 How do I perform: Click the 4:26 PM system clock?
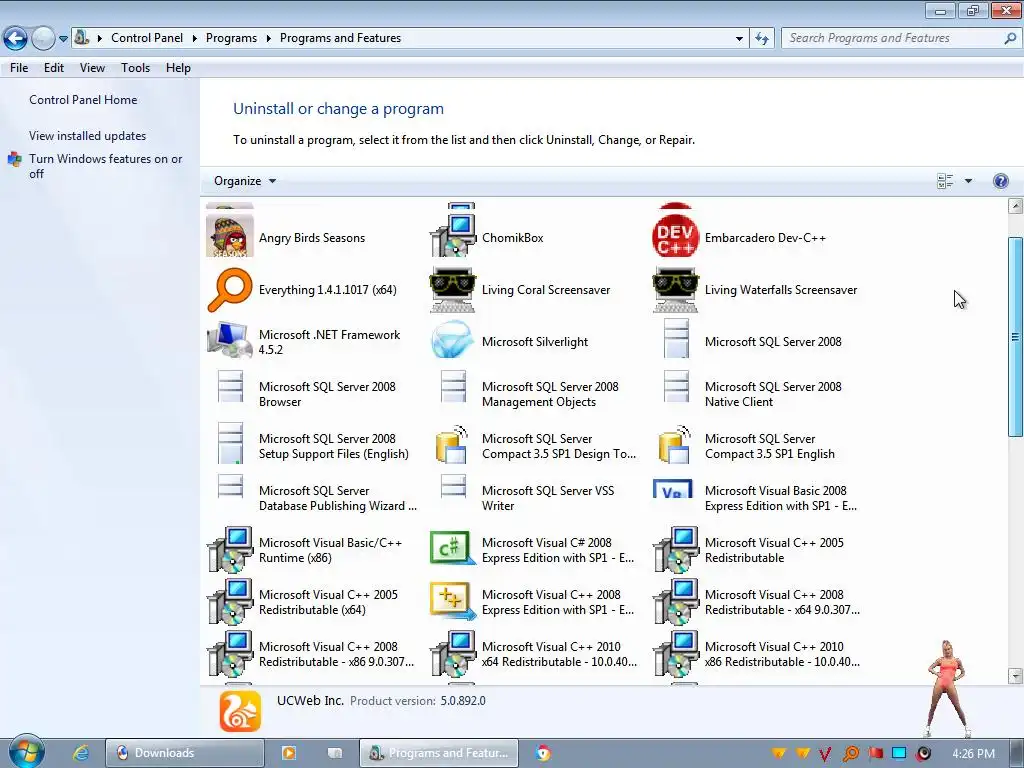(x=973, y=754)
